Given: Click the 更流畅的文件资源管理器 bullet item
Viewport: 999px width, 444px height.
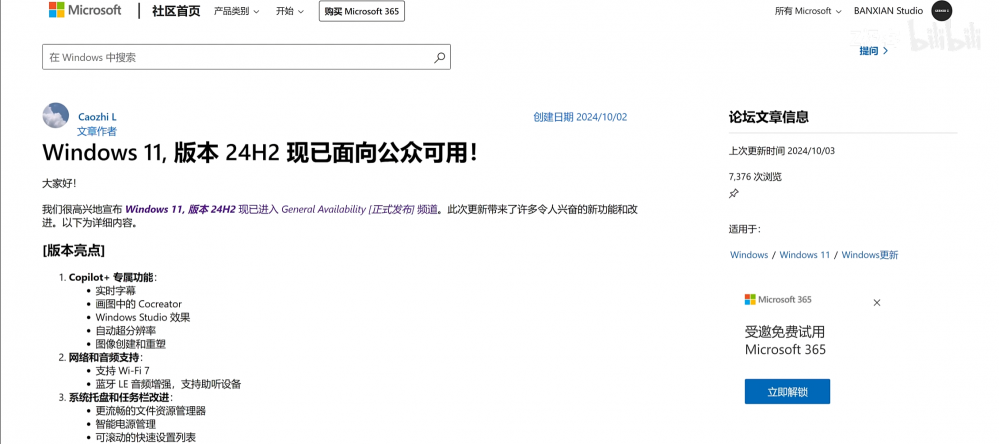Looking at the screenshot, I should [150, 411].
